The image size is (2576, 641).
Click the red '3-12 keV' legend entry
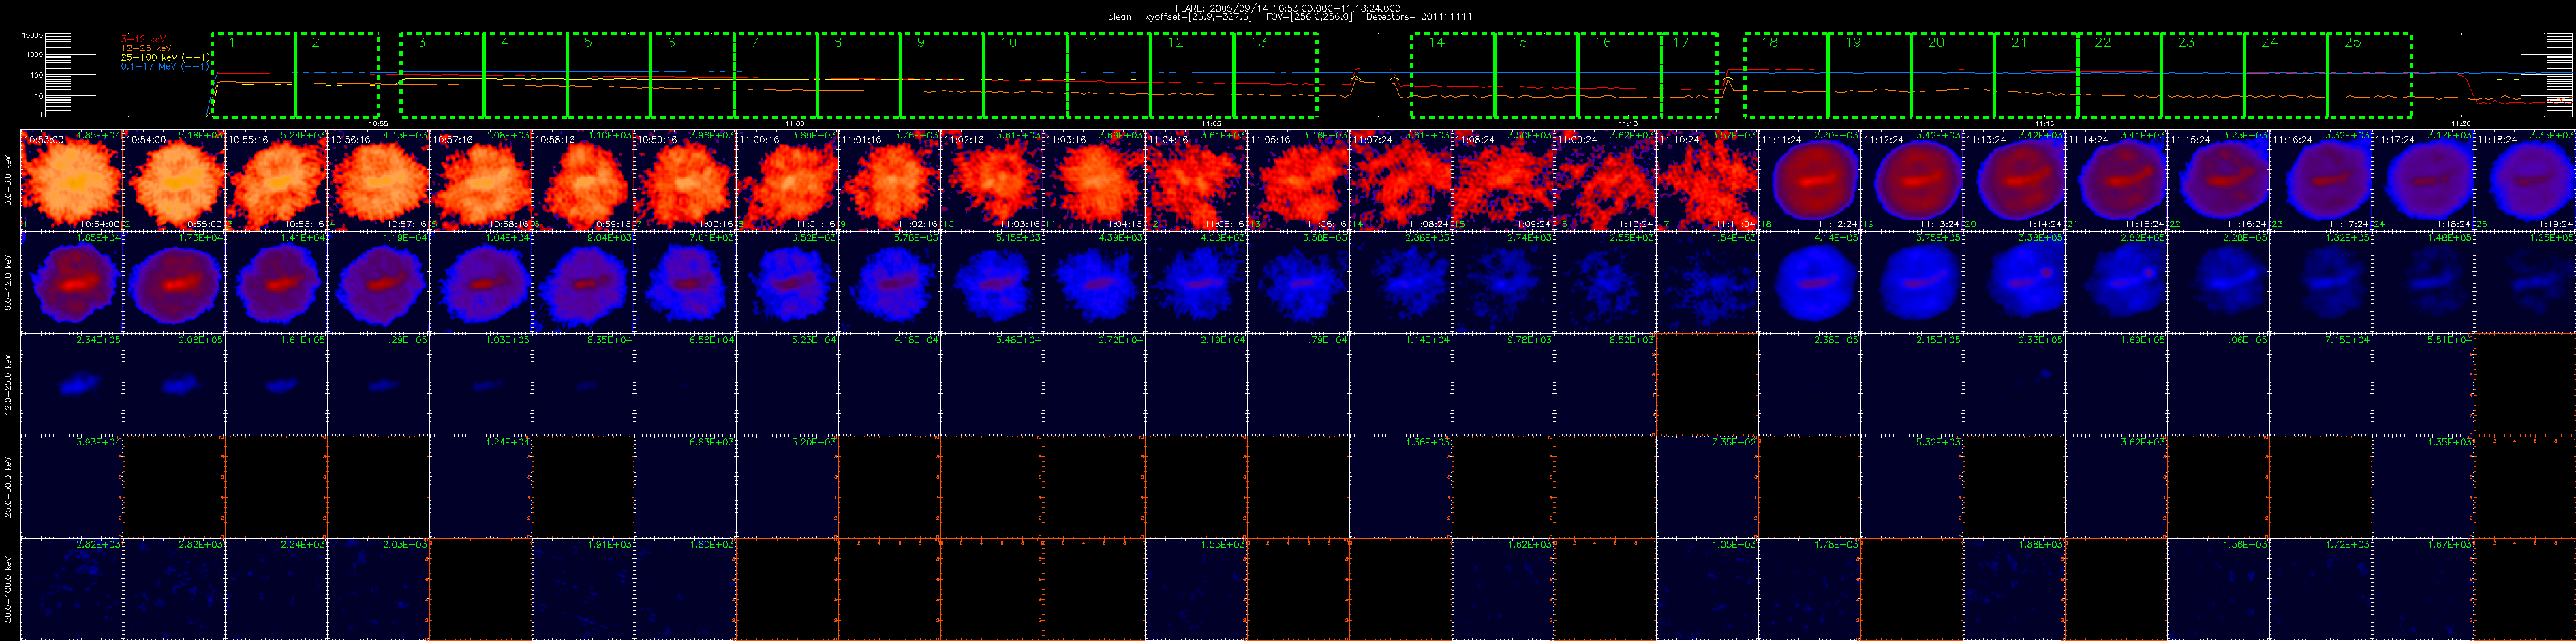tap(143, 38)
